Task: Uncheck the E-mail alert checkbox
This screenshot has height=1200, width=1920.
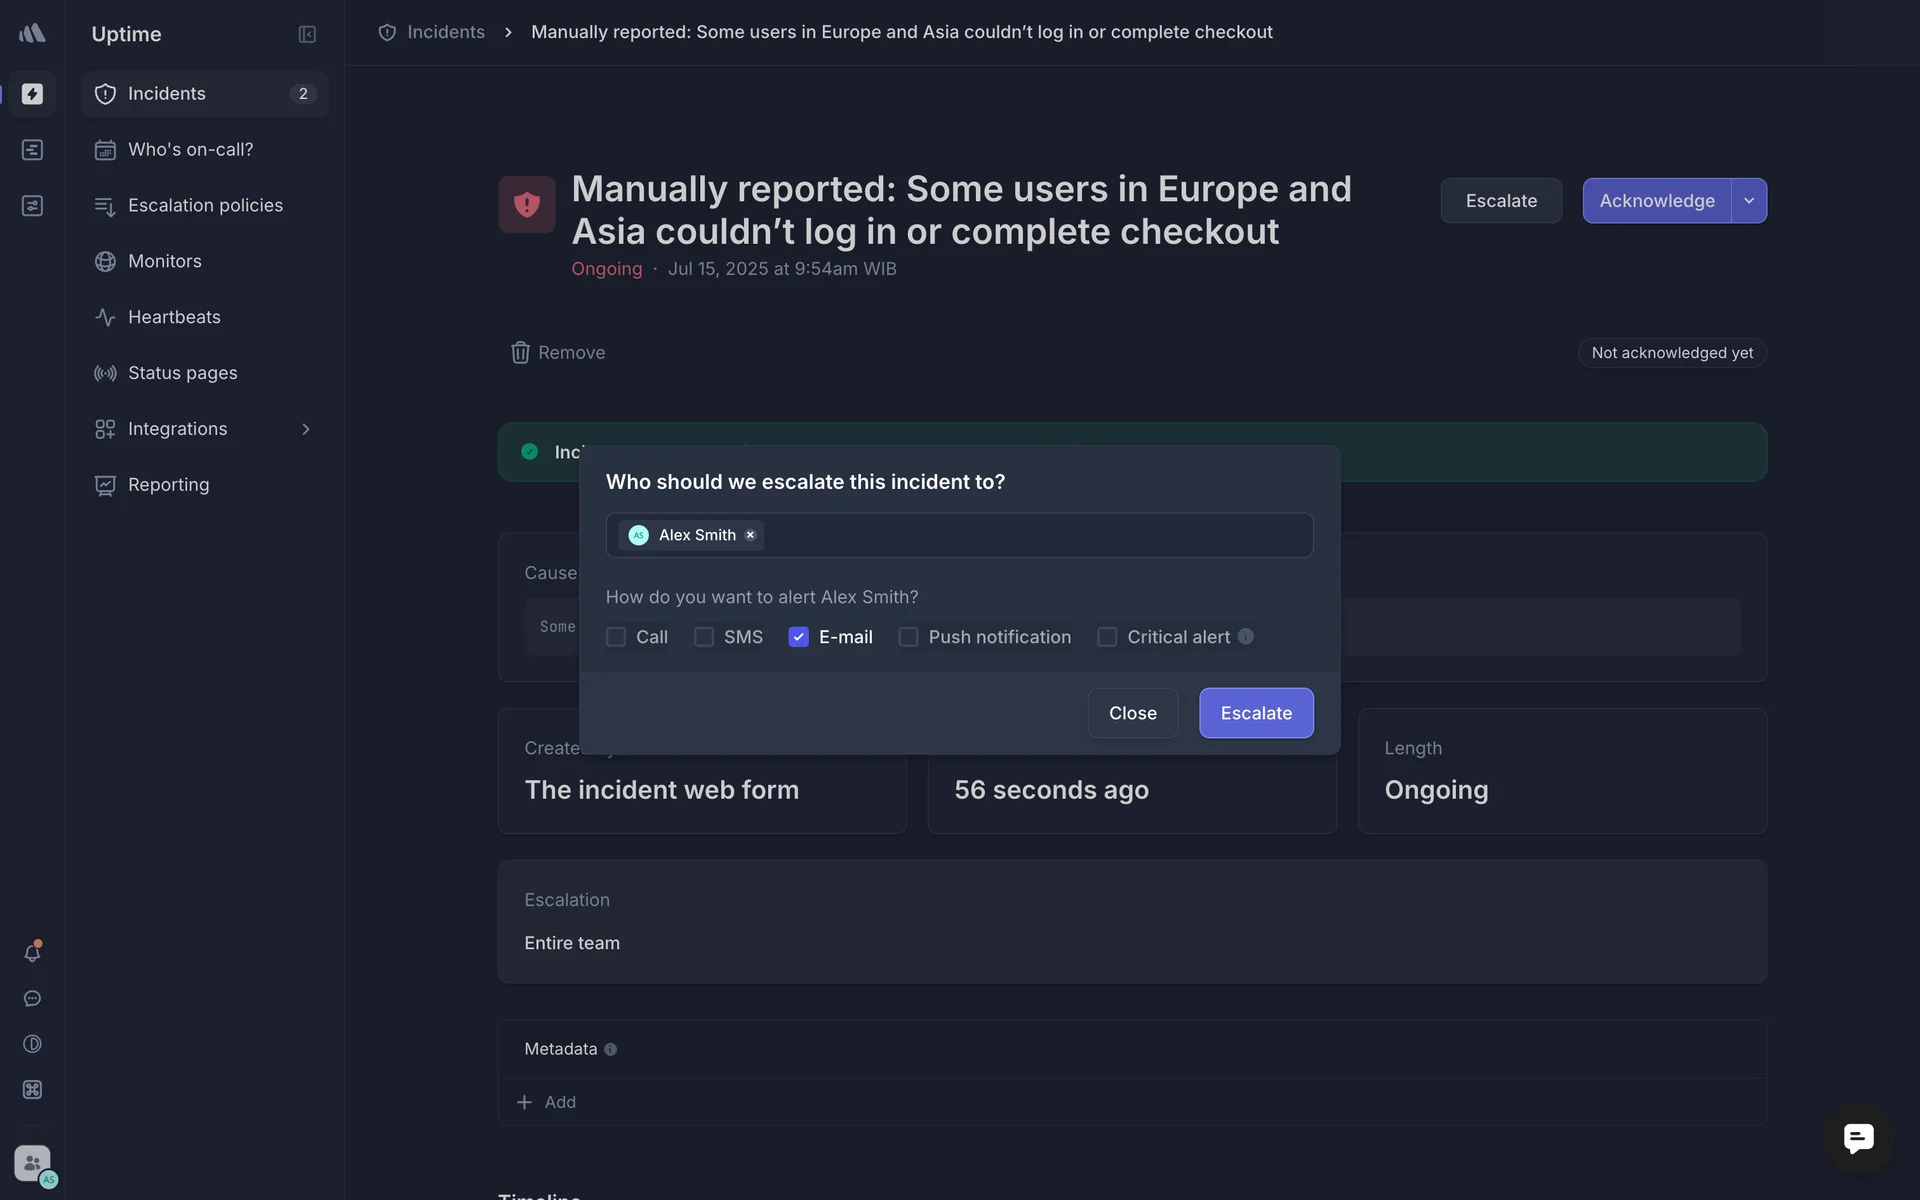Action: 798,637
